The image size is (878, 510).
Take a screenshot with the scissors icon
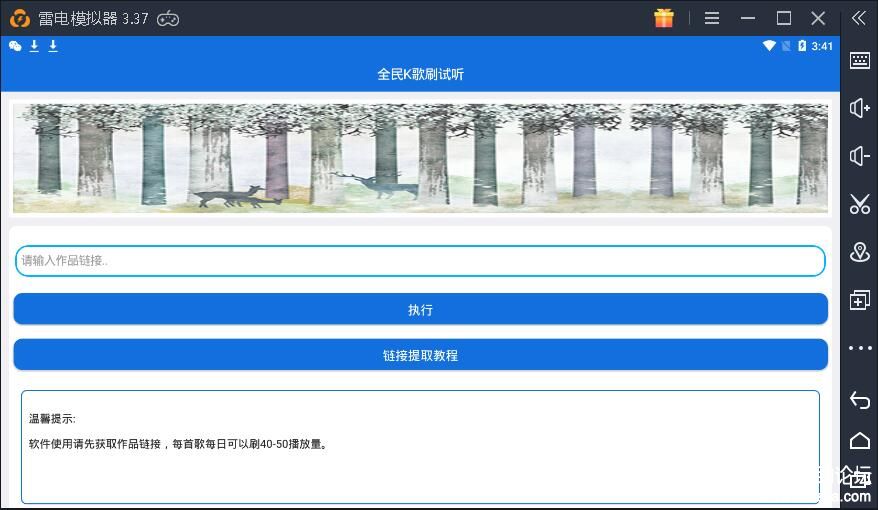click(x=860, y=204)
